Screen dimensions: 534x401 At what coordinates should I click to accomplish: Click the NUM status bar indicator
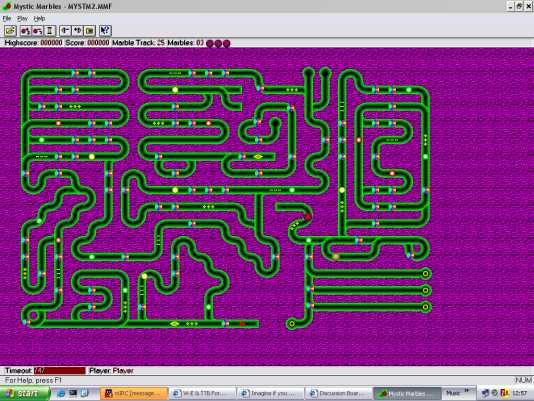(x=523, y=380)
